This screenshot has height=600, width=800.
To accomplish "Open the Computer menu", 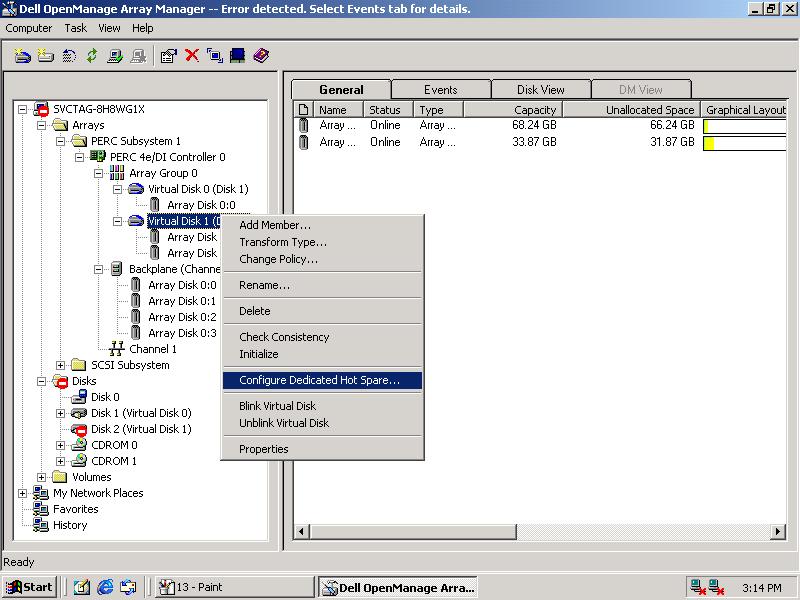I will click(29, 28).
